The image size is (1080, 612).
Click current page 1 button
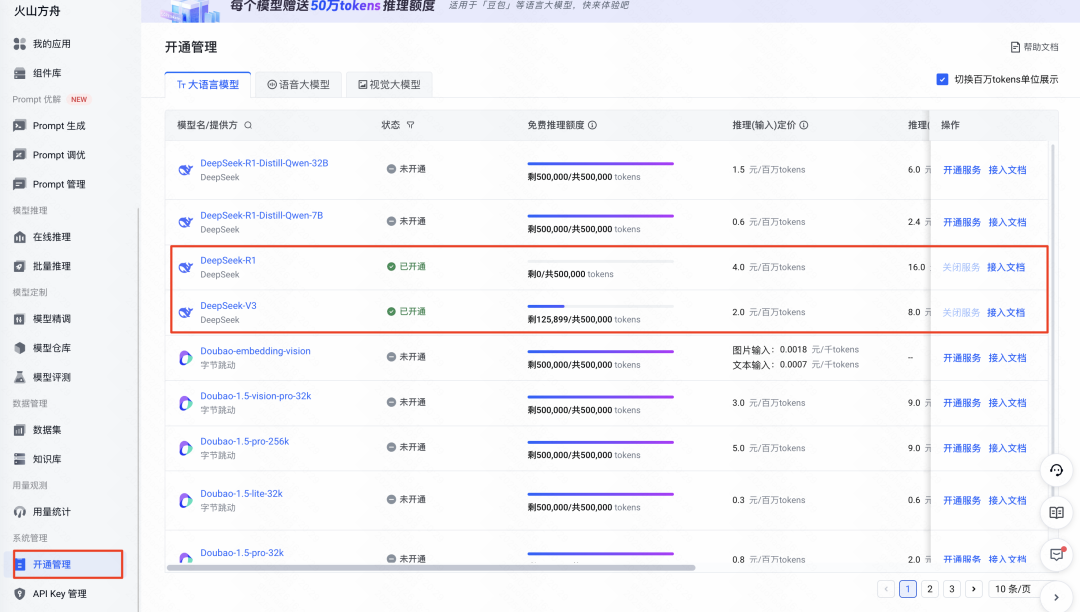pos(908,589)
